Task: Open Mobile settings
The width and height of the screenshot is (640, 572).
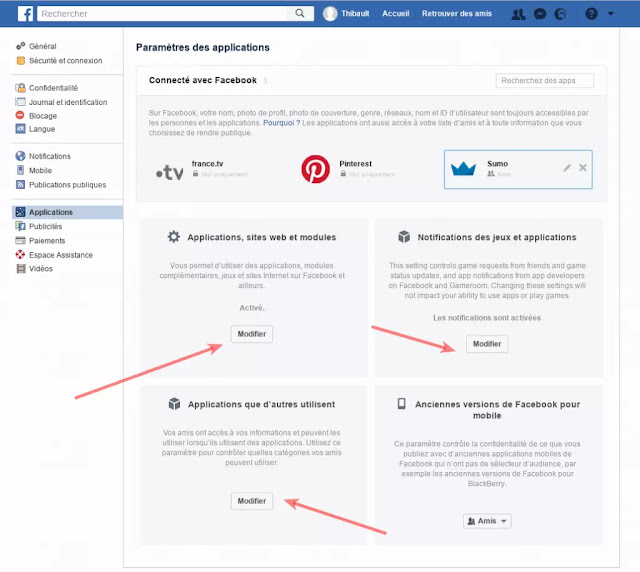Action: (40, 170)
